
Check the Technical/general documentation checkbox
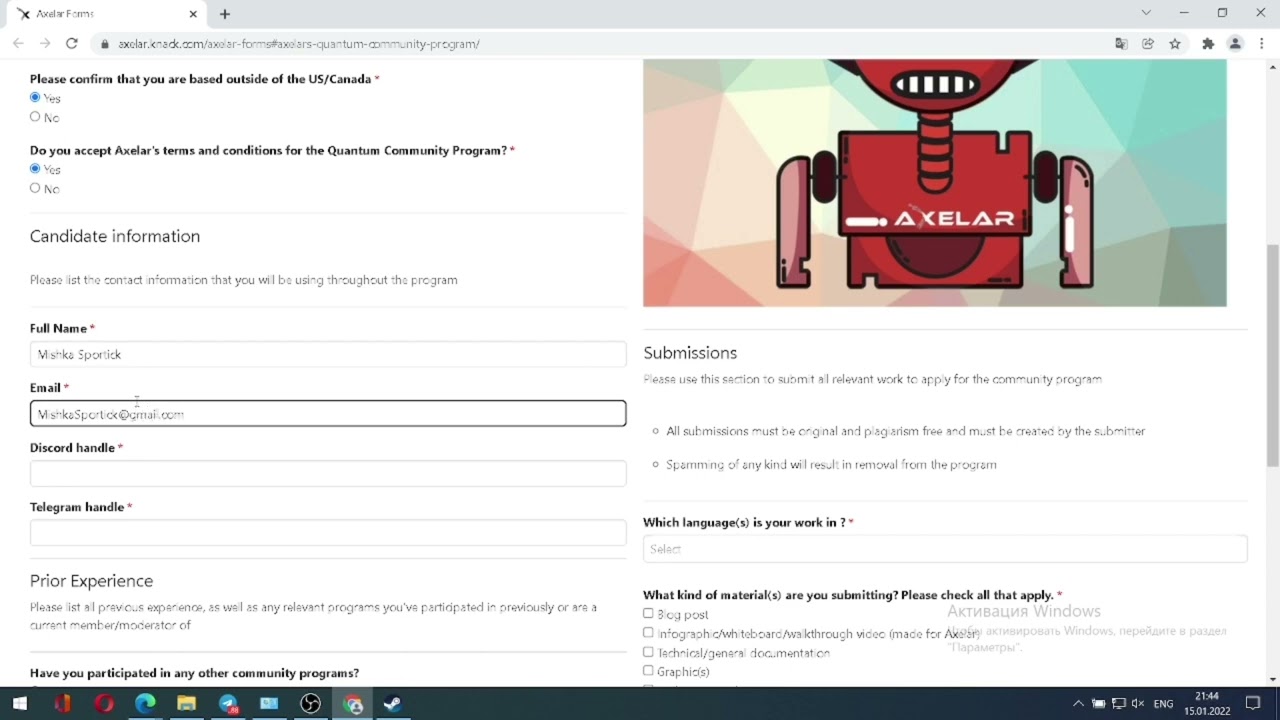(x=648, y=651)
